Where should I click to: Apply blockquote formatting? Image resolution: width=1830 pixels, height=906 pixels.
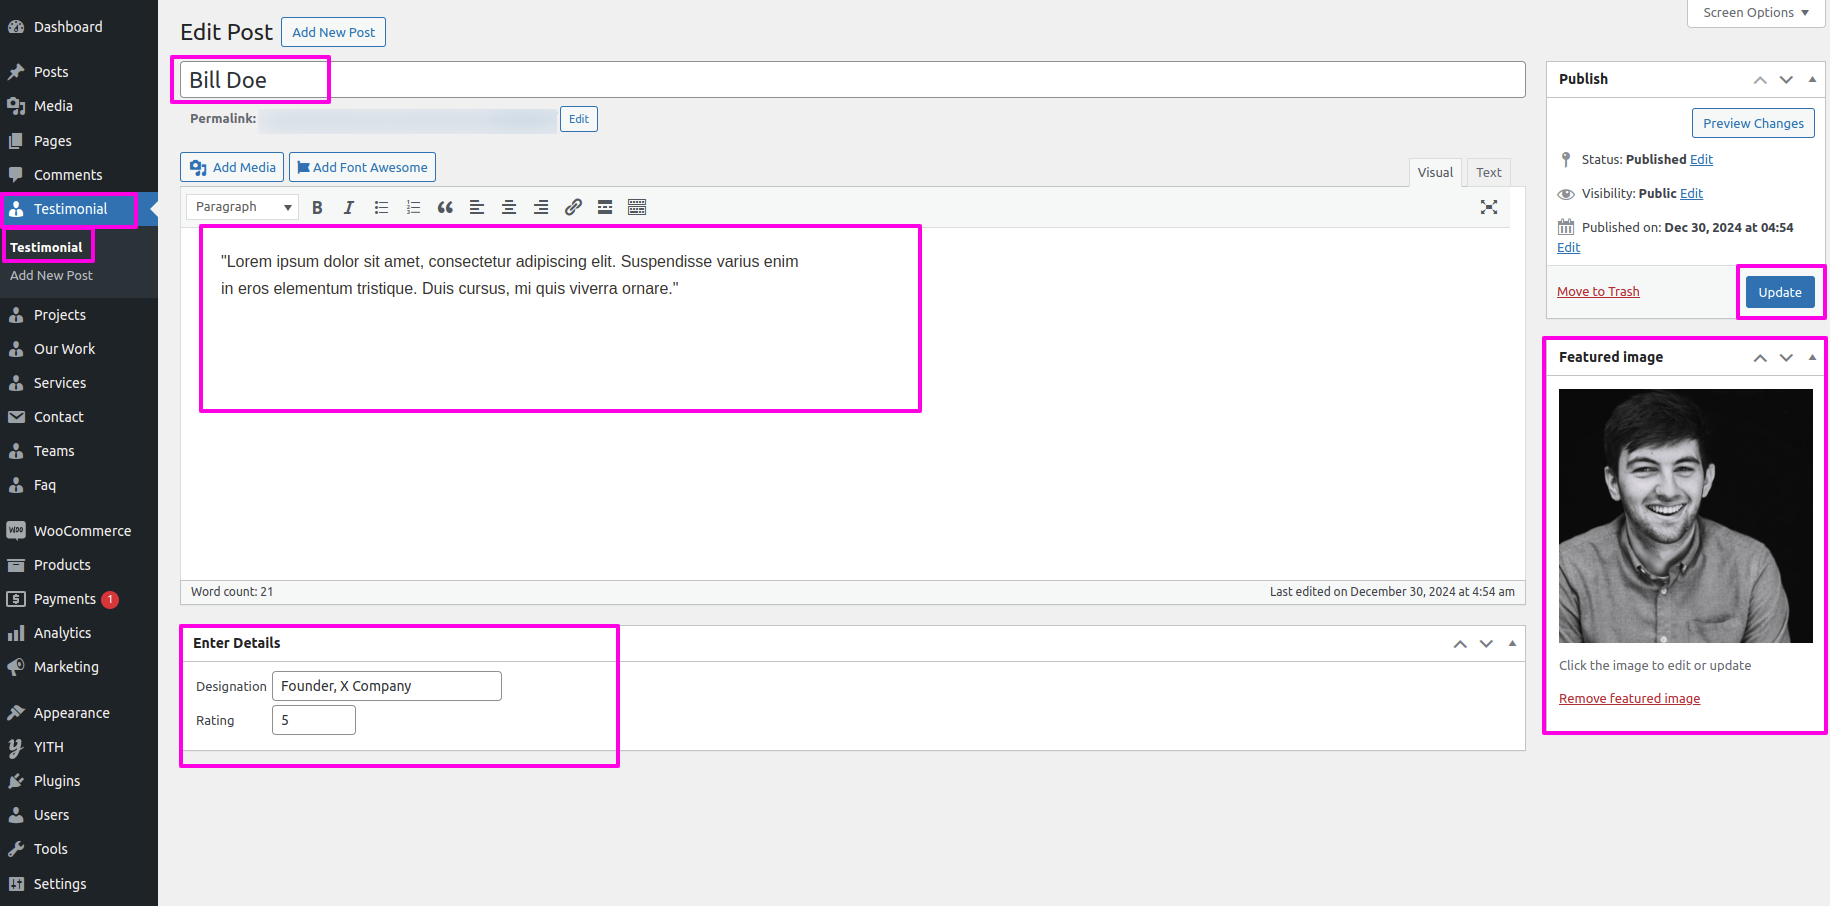click(x=445, y=207)
